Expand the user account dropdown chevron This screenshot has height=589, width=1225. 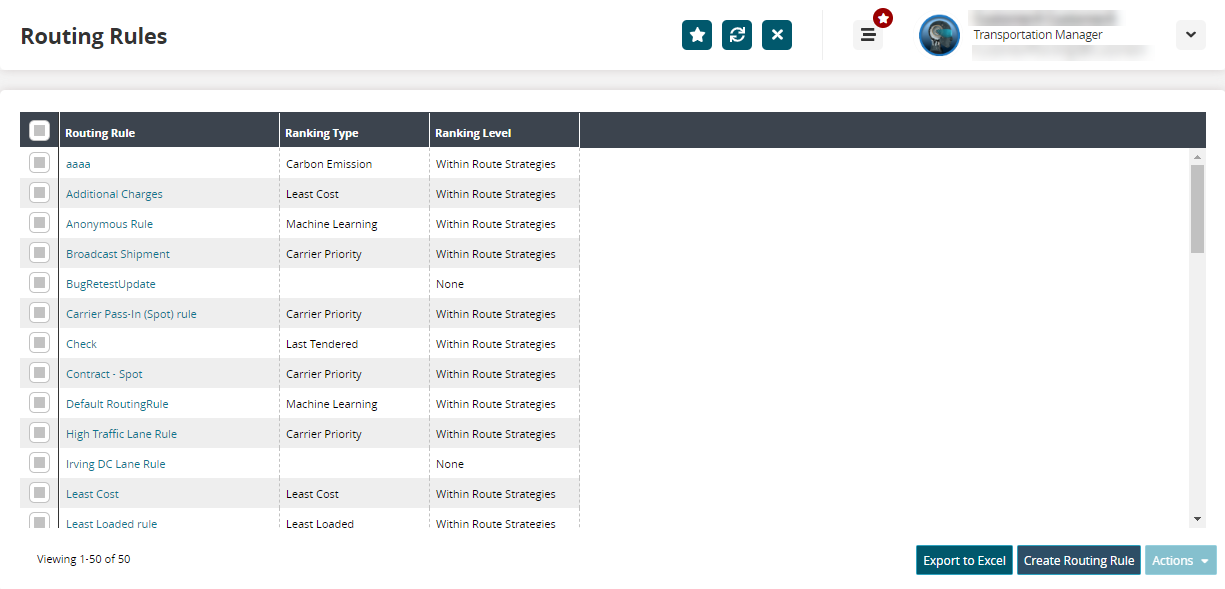[x=1190, y=35]
